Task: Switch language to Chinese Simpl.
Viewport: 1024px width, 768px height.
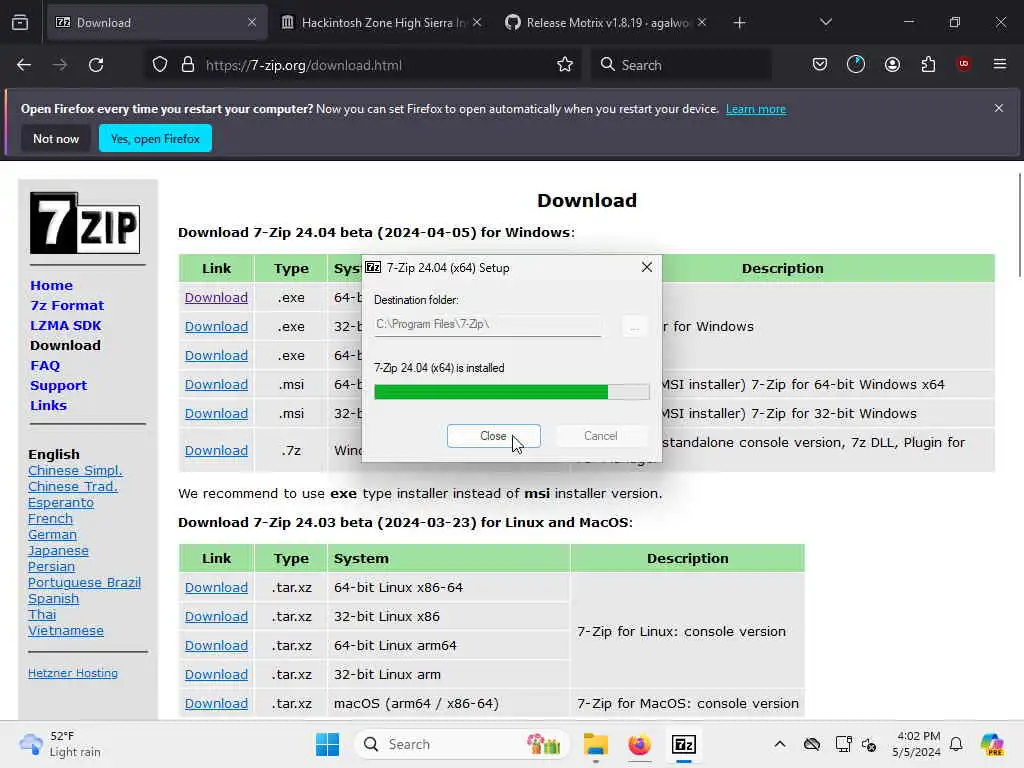Action: [x=75, y=470]
